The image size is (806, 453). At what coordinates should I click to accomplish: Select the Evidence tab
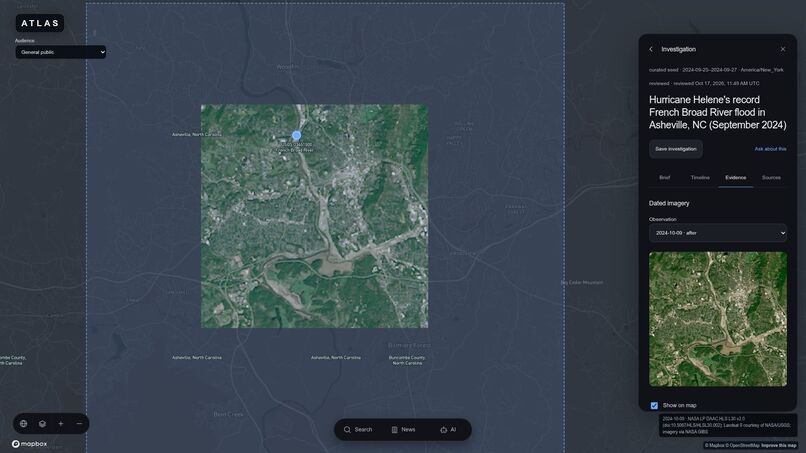click(736, 177)
